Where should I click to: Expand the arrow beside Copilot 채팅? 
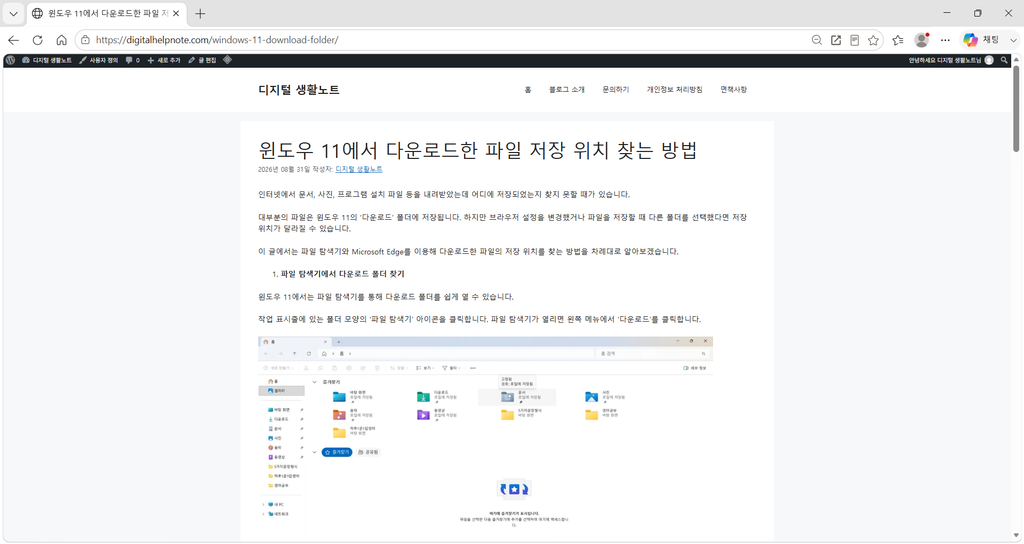pyautogui.click(x=1014, y=40)
